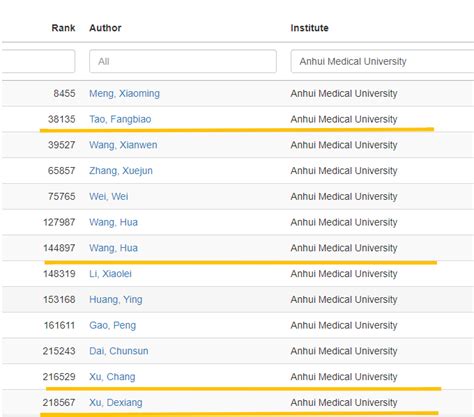
Task: Open author link Gao, Peng
Action: click(112, 325)
